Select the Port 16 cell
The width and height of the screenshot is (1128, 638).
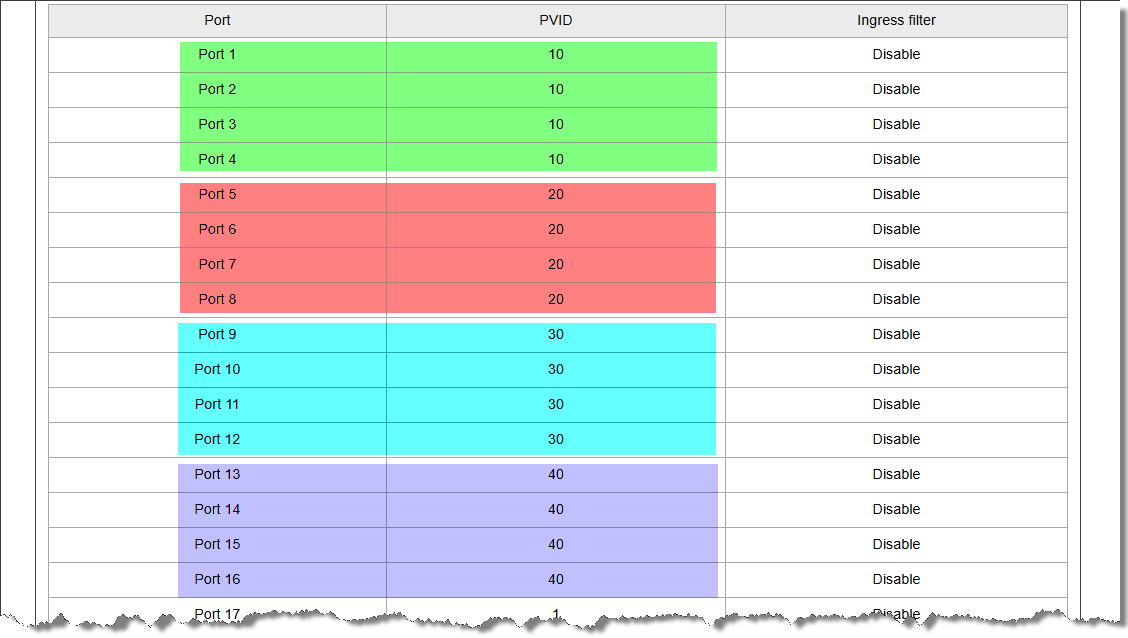point(217,580)
